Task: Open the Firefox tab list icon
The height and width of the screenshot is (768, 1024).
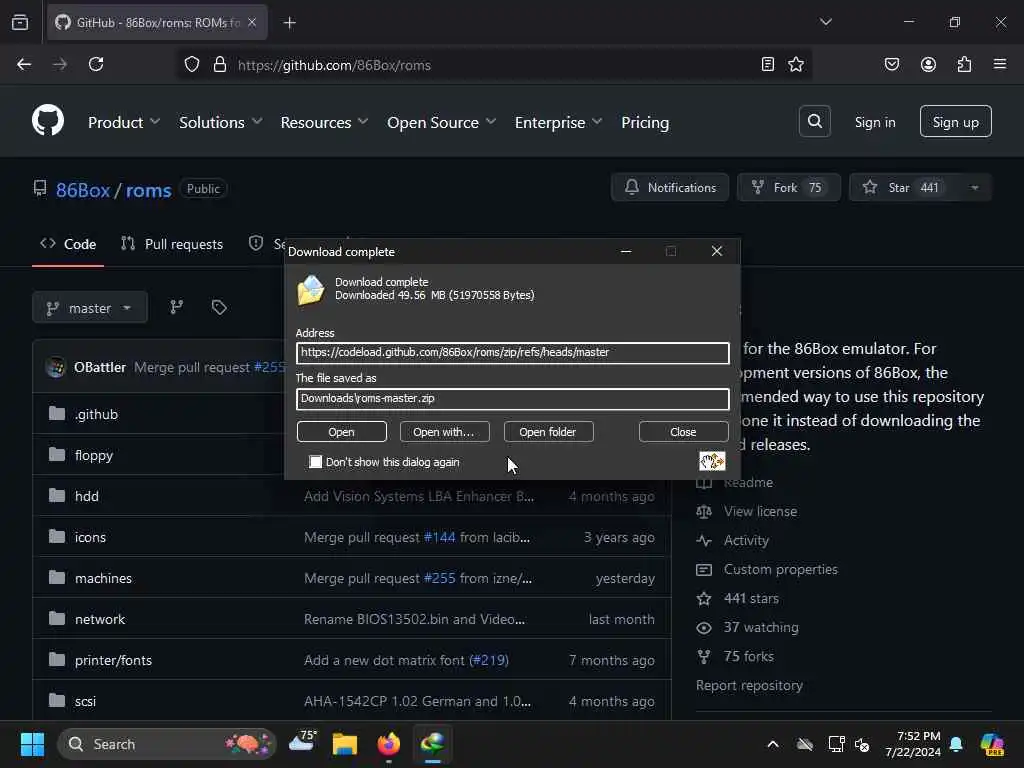Action: click(x=20, y=23)
